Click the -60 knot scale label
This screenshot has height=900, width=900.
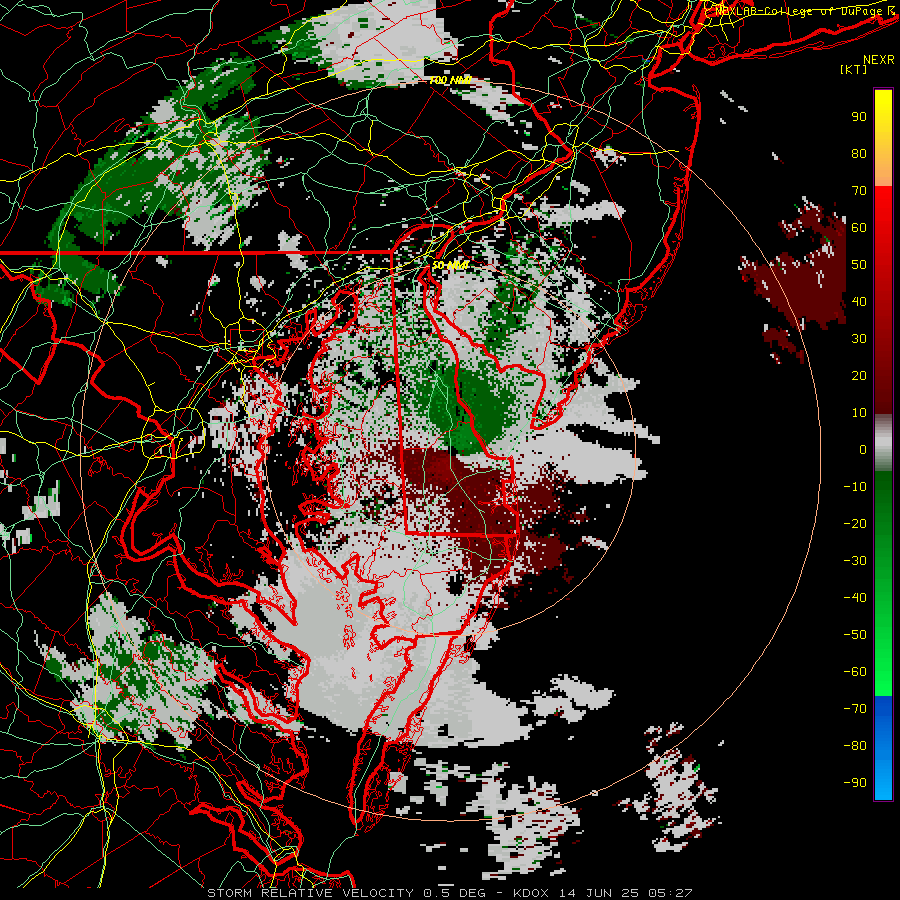tap(855, 672)
